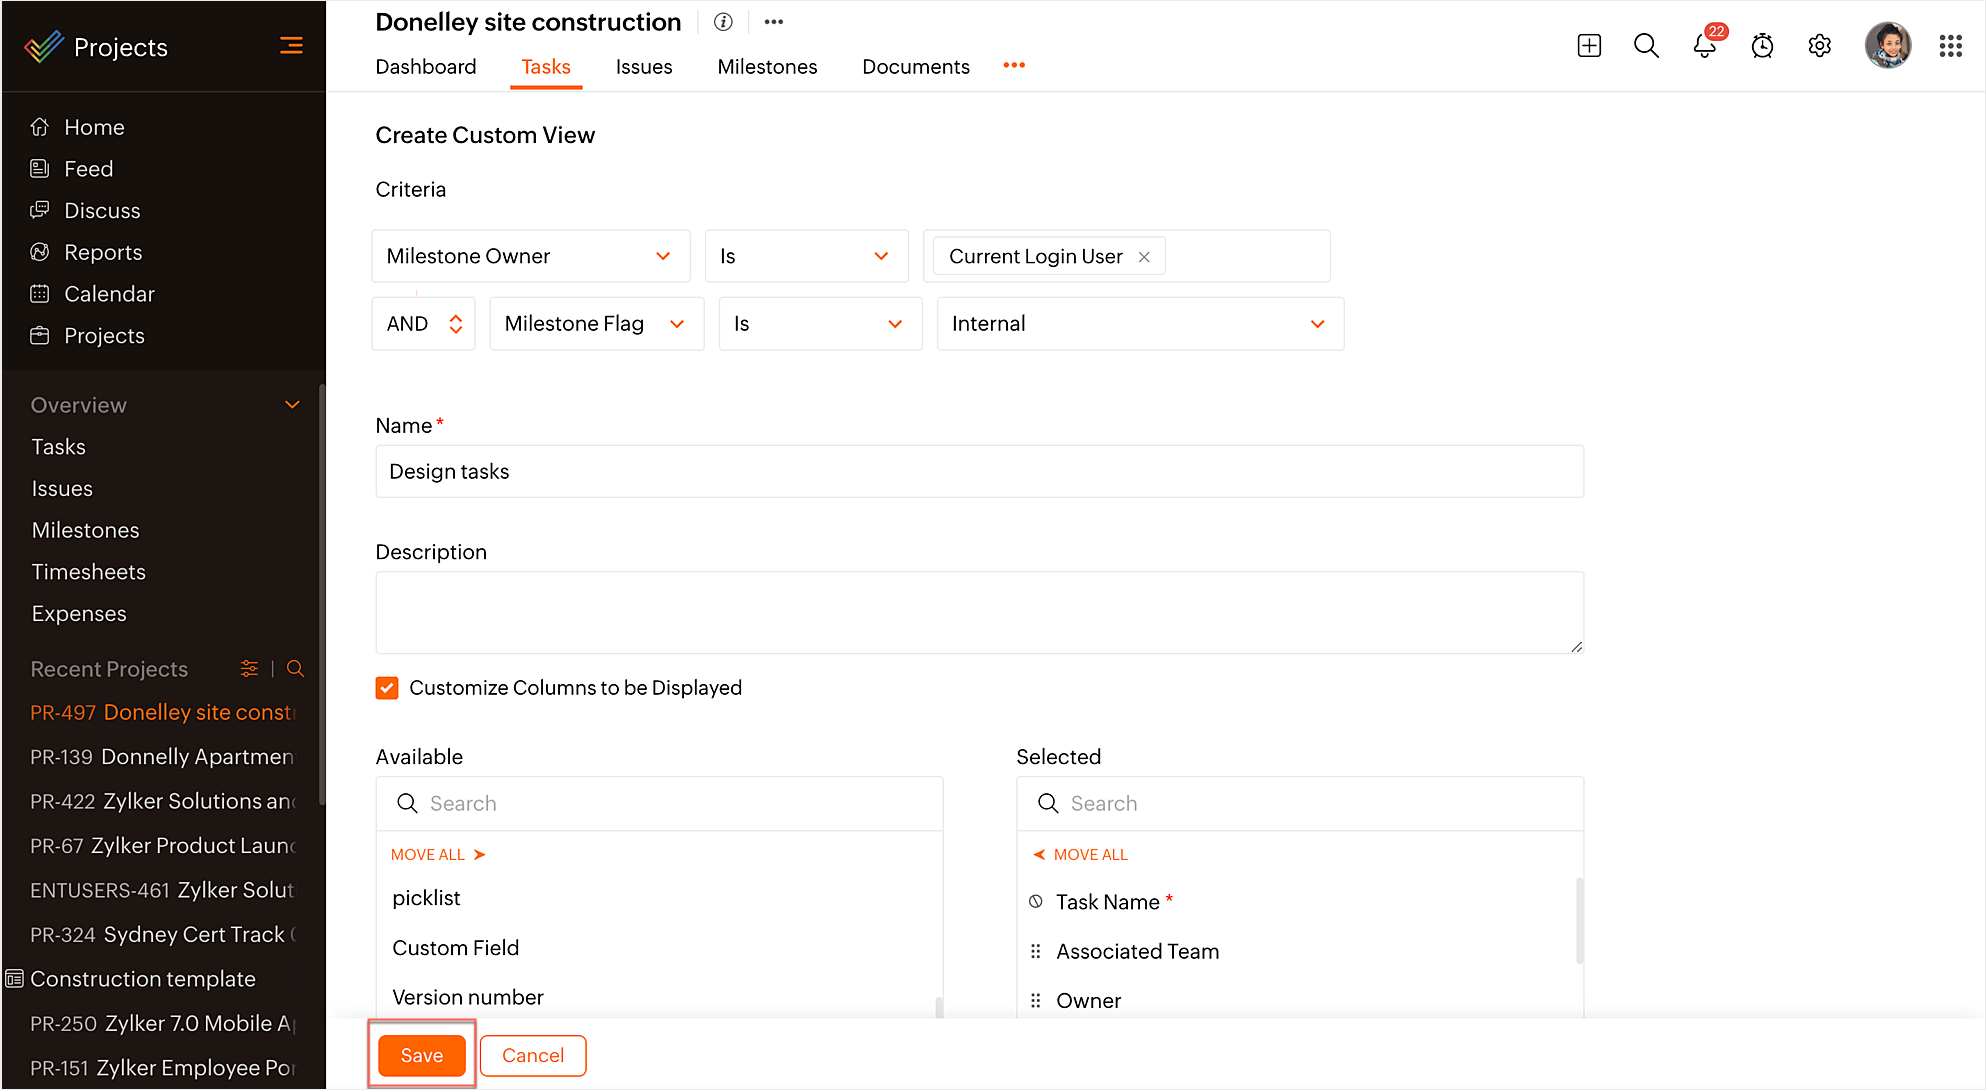Expand the Internal value dropdown
This screenshot has height=1090, width=1986.
[x=1317, y=324]
